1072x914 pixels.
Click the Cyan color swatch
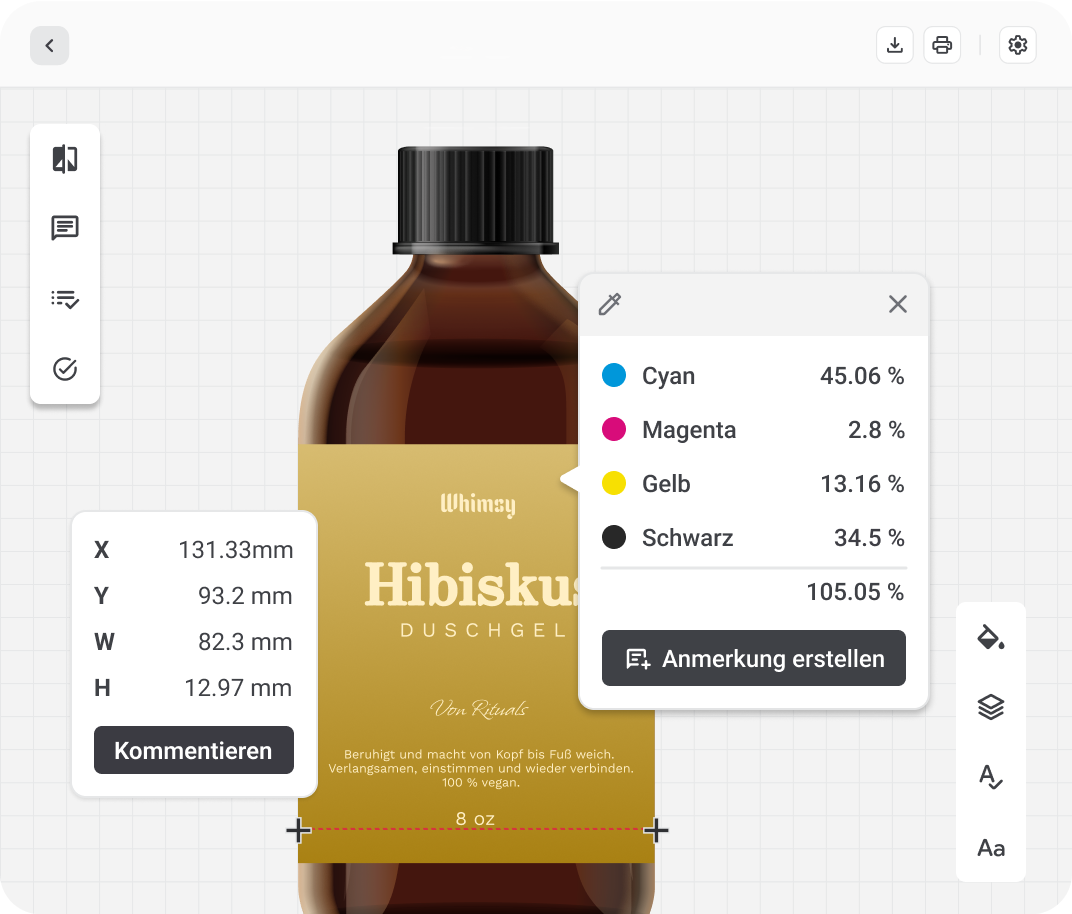pos(614,376)
